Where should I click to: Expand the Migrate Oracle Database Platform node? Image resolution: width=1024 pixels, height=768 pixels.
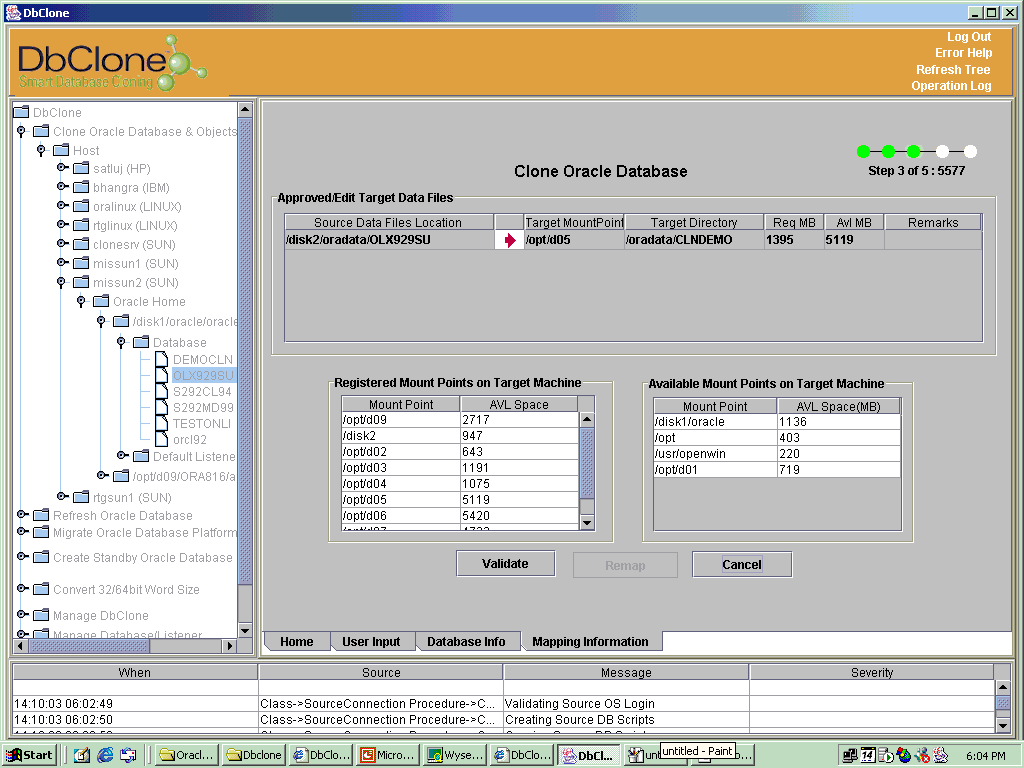tap(22, 532)
